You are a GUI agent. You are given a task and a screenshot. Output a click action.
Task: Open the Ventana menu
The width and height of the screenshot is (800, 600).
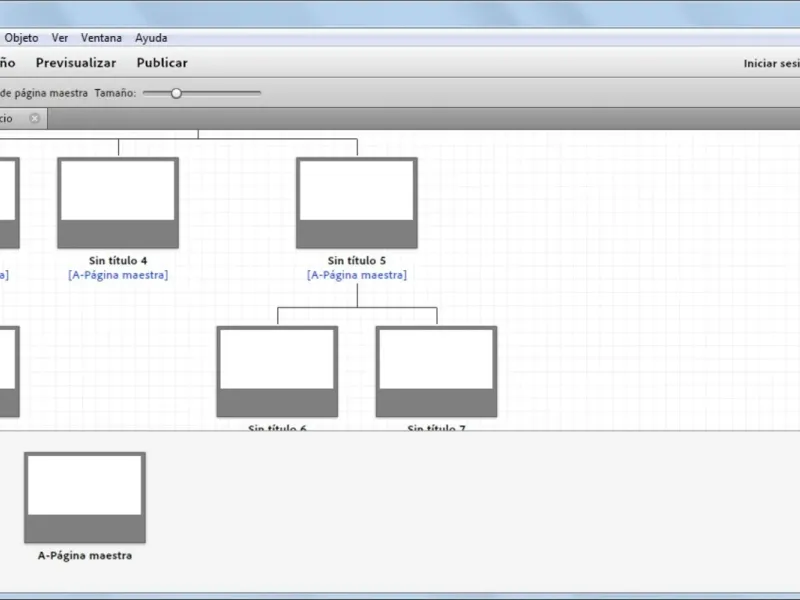tap(102, 38)
